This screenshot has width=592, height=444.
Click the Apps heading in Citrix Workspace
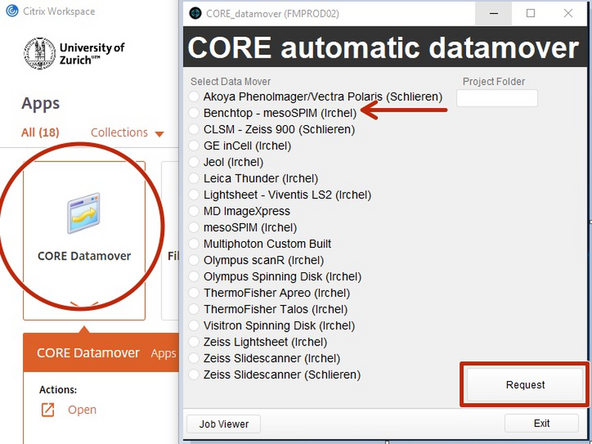[x=40, y=103]
